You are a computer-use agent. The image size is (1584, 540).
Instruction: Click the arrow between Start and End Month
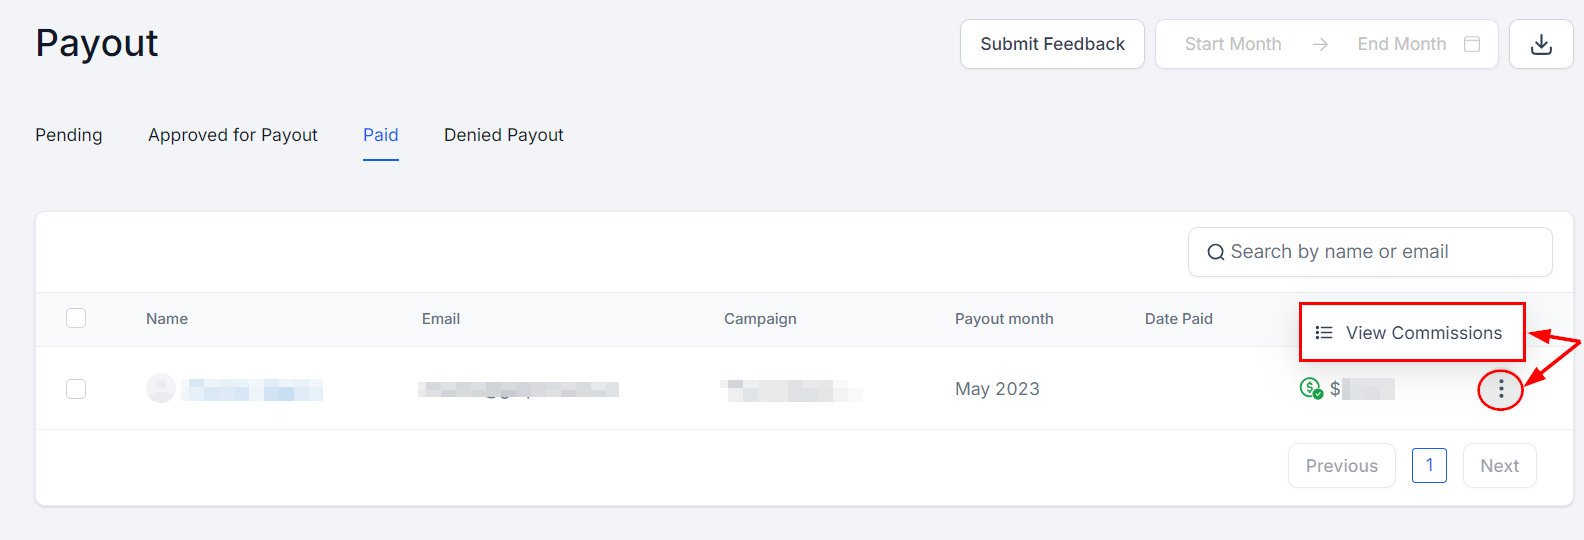[x=1320, y=44]
